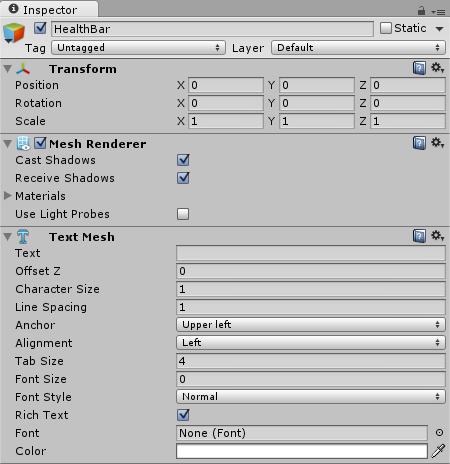
Task: Open the Layer dropdown
Action: click(x=358, y=48)
